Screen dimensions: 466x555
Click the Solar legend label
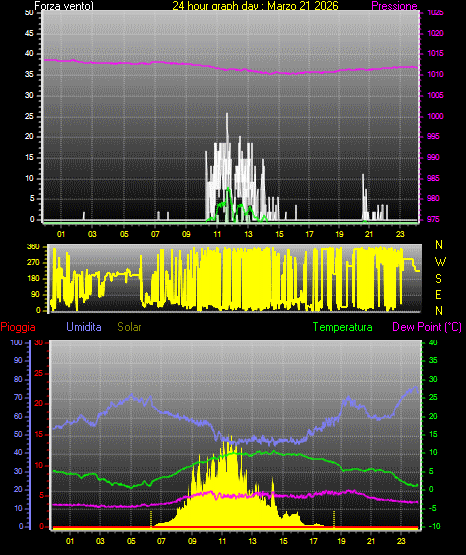coord(129,327)
